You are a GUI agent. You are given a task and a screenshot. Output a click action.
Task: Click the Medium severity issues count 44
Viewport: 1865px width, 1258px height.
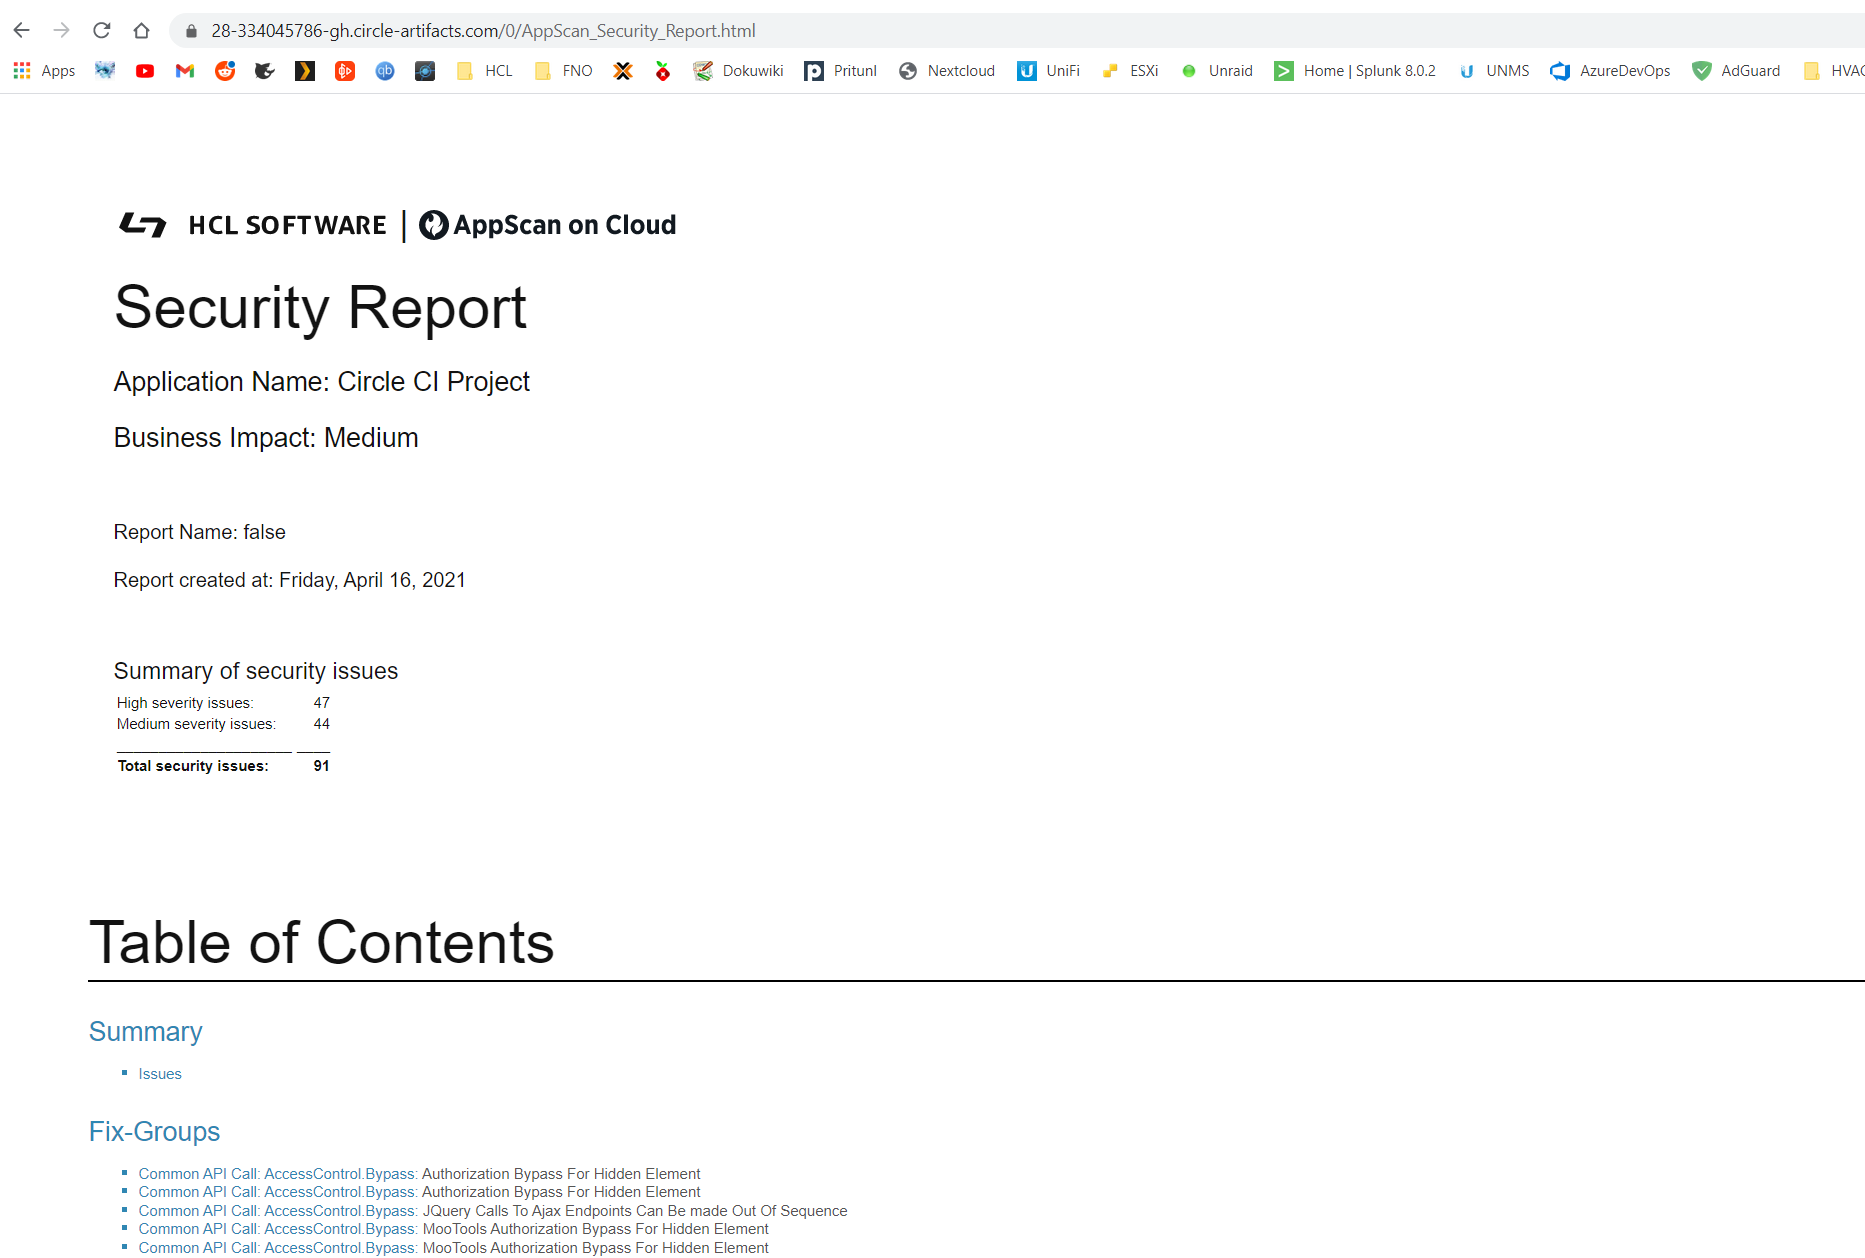point(321,724)
